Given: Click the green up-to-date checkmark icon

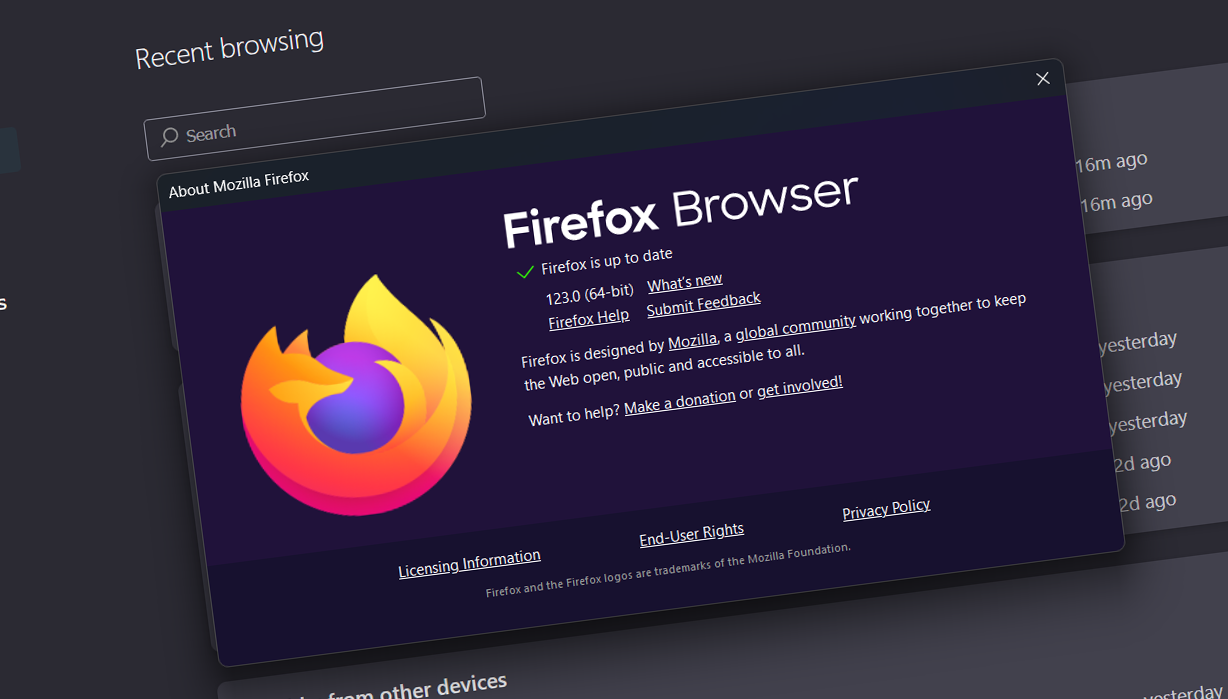Looking at the screenshot, I should [x=525, y=272].
